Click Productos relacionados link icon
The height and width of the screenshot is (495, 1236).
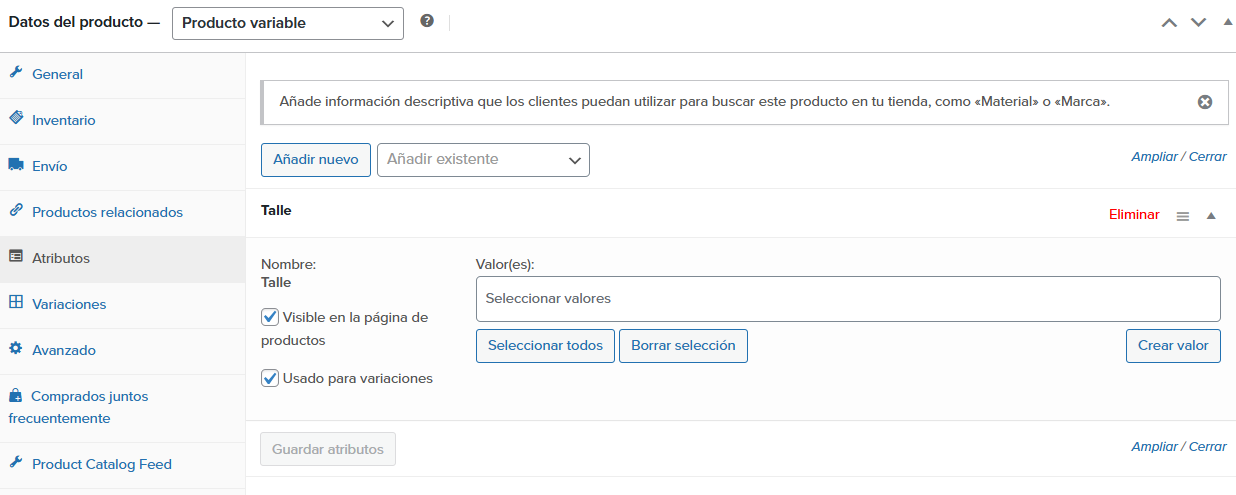tap(16, 211)
